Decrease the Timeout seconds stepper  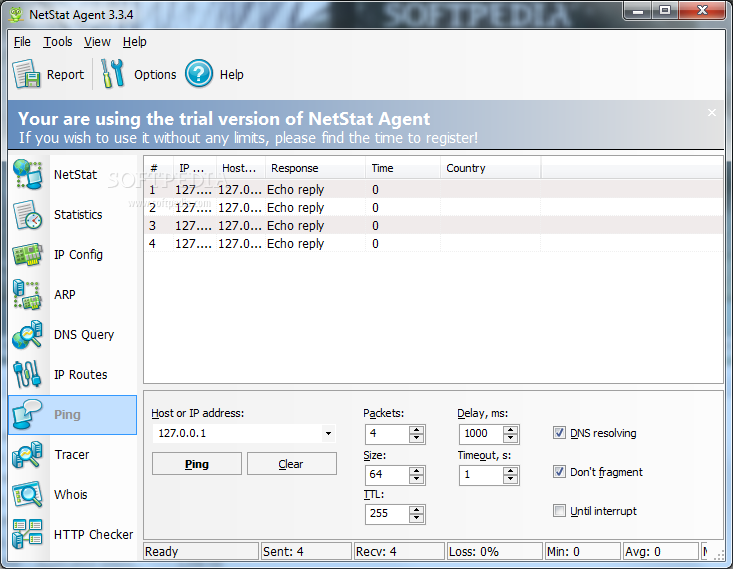click(x=510, y=480)
